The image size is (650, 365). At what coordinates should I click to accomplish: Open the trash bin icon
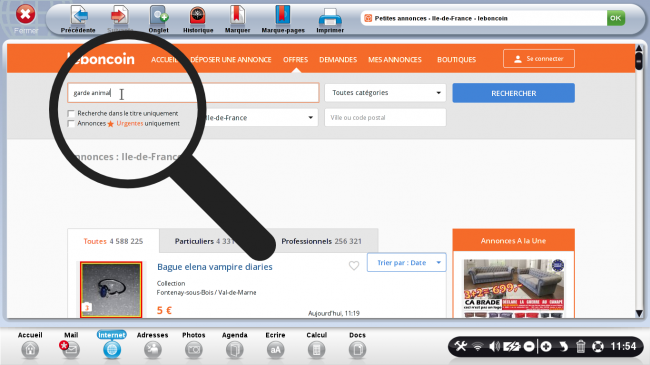coord(581,346)
